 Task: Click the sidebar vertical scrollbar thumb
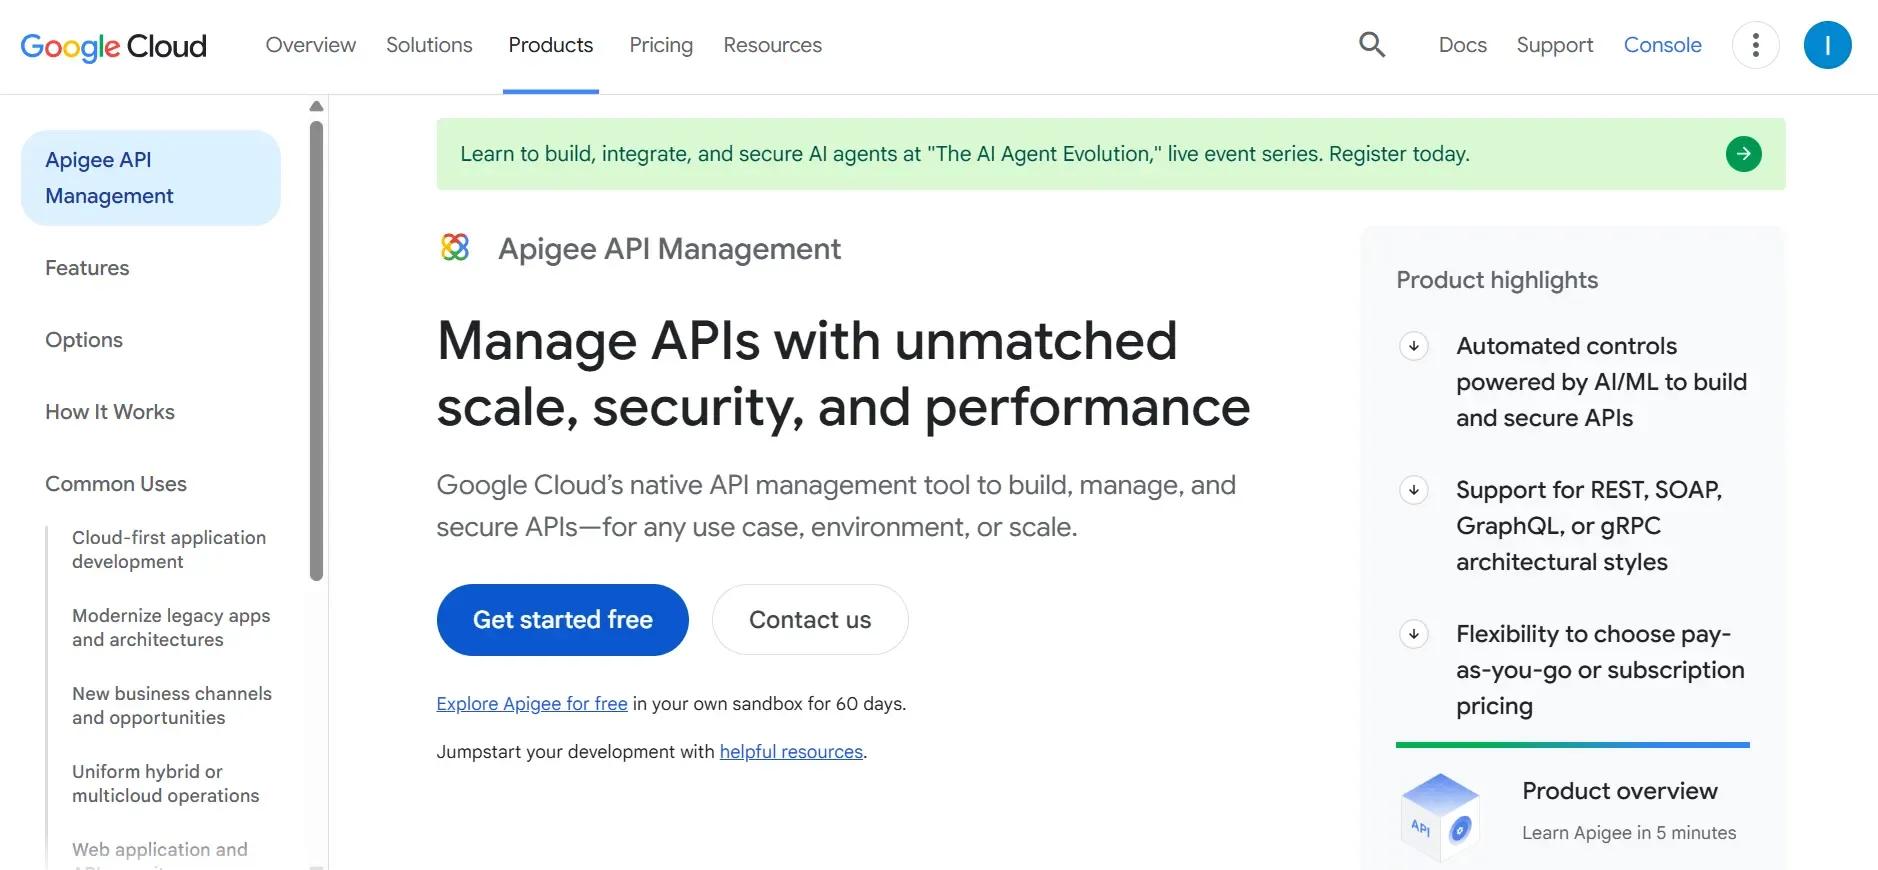pyautogui.click(x=316, y=350)
